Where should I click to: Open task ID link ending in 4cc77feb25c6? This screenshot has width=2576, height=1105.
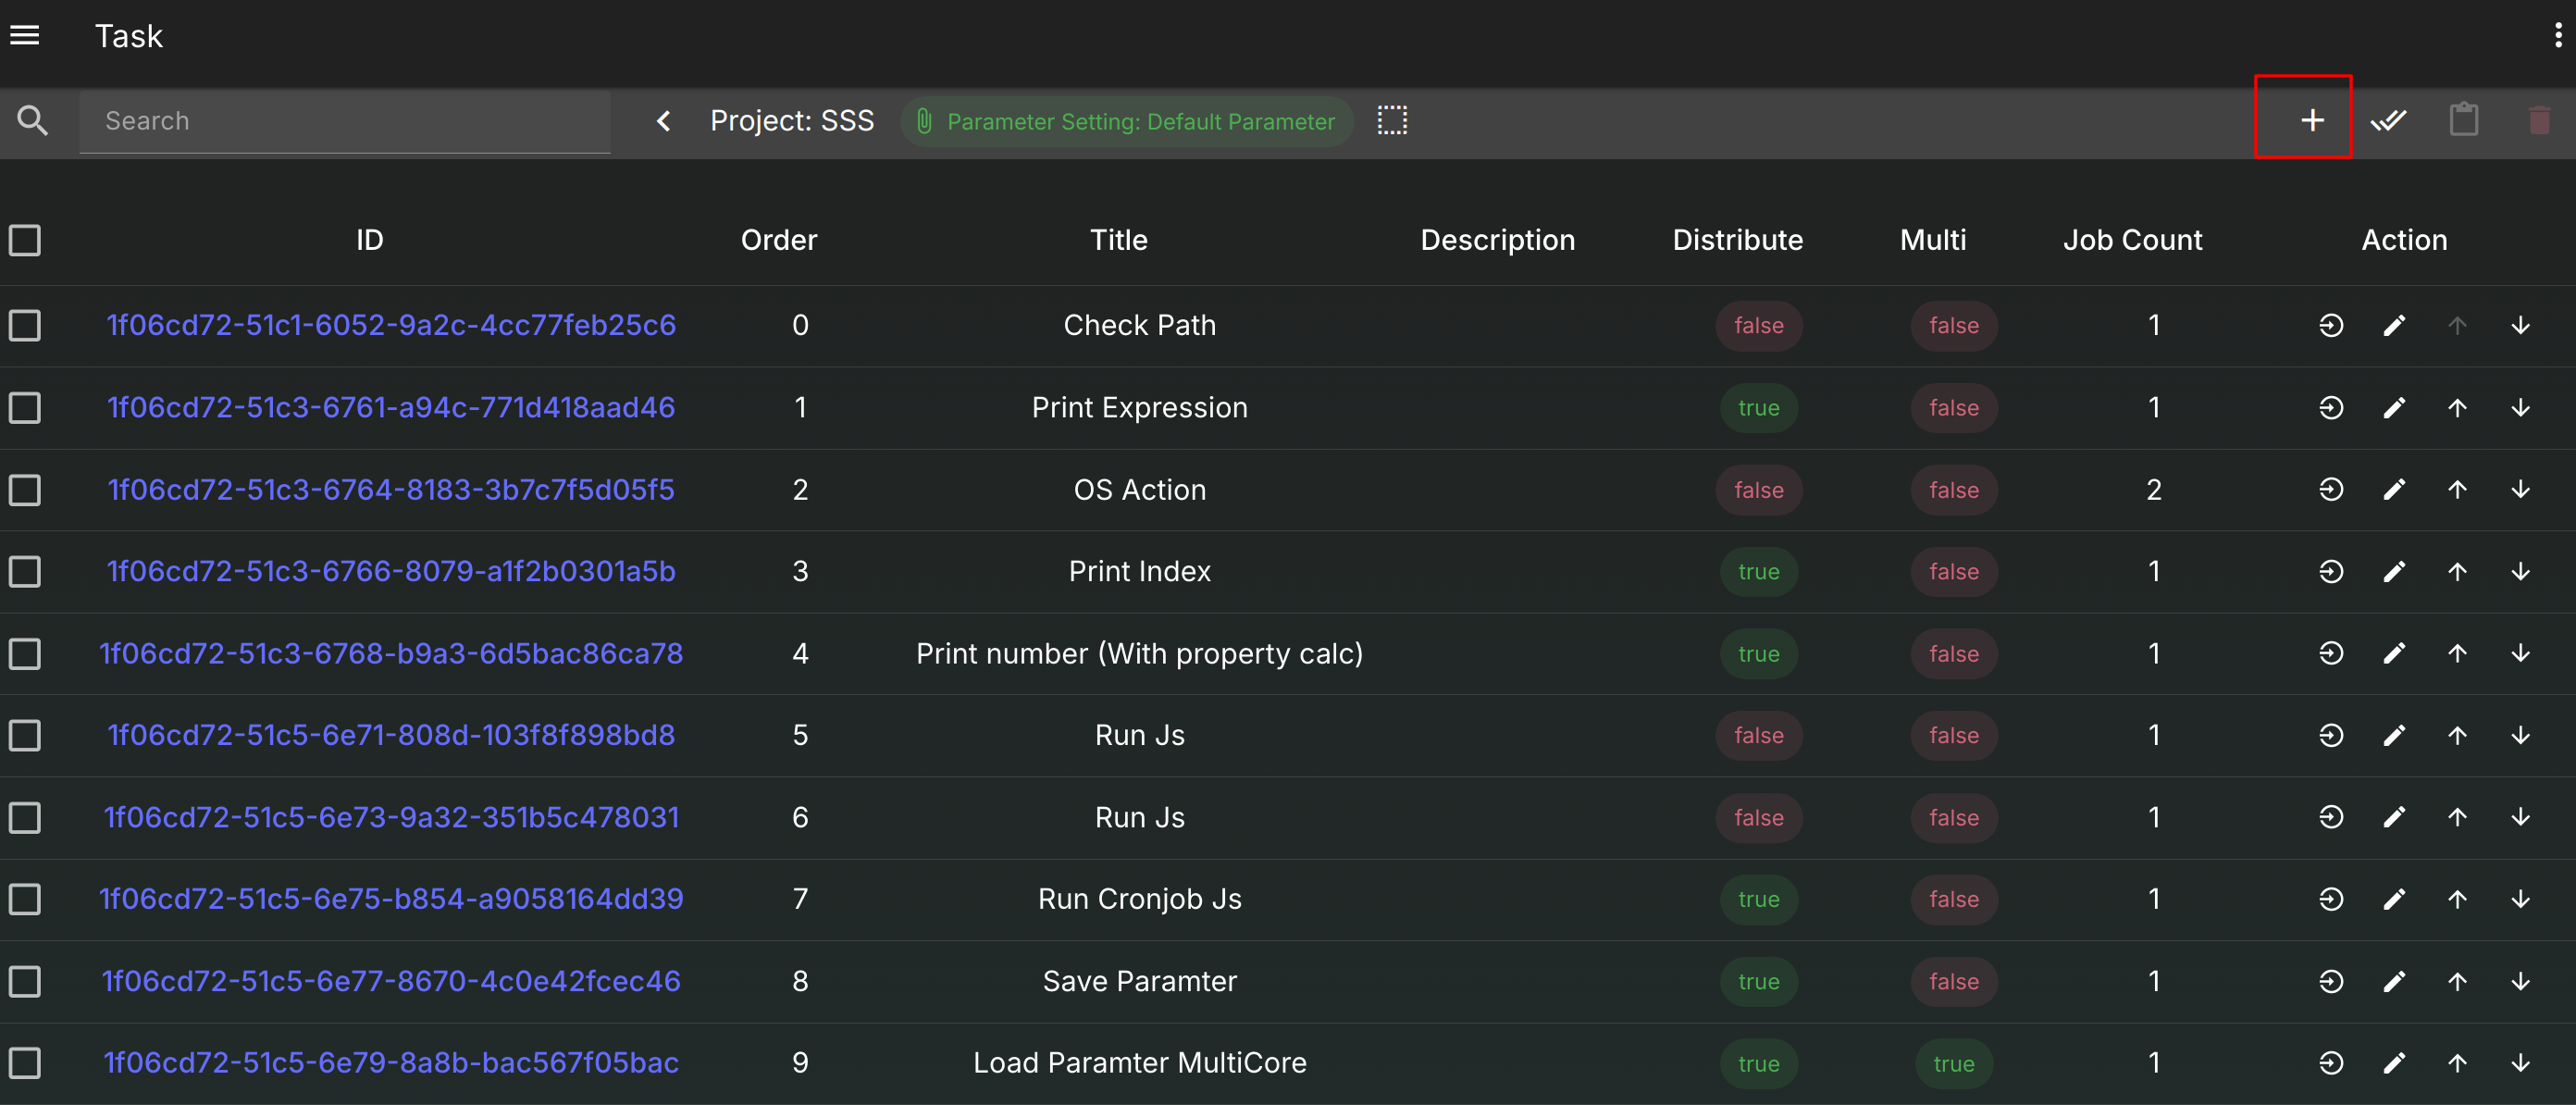click(391, 326)
